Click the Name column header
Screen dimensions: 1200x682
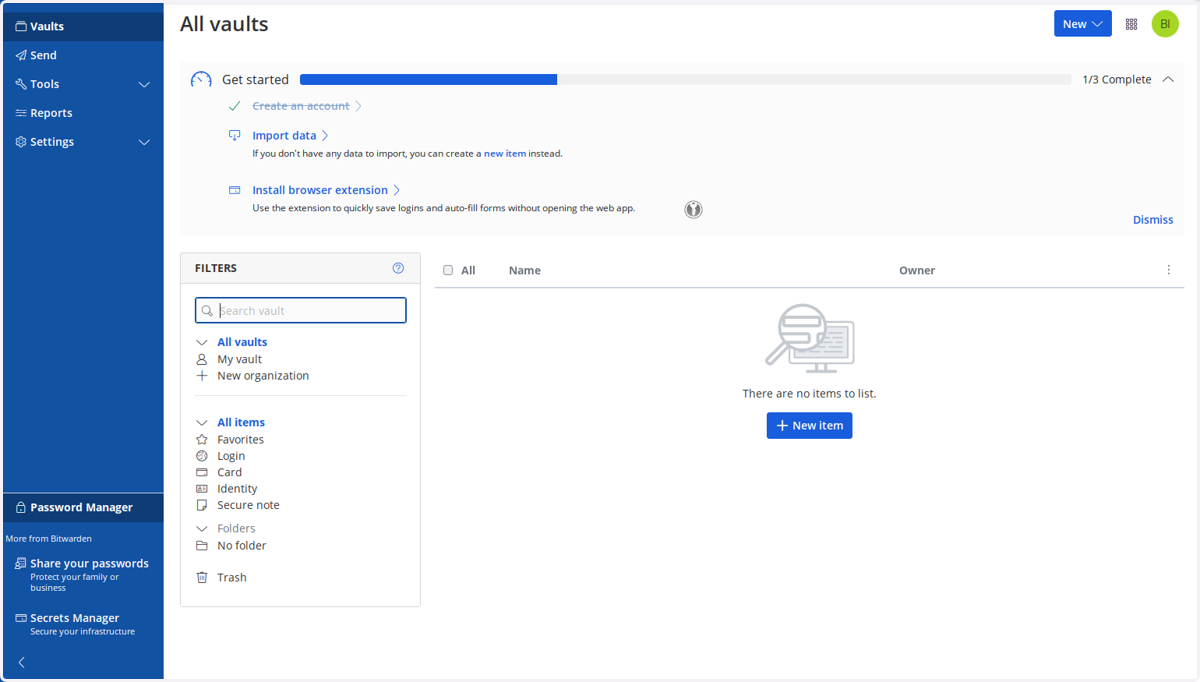pos(524,270)
